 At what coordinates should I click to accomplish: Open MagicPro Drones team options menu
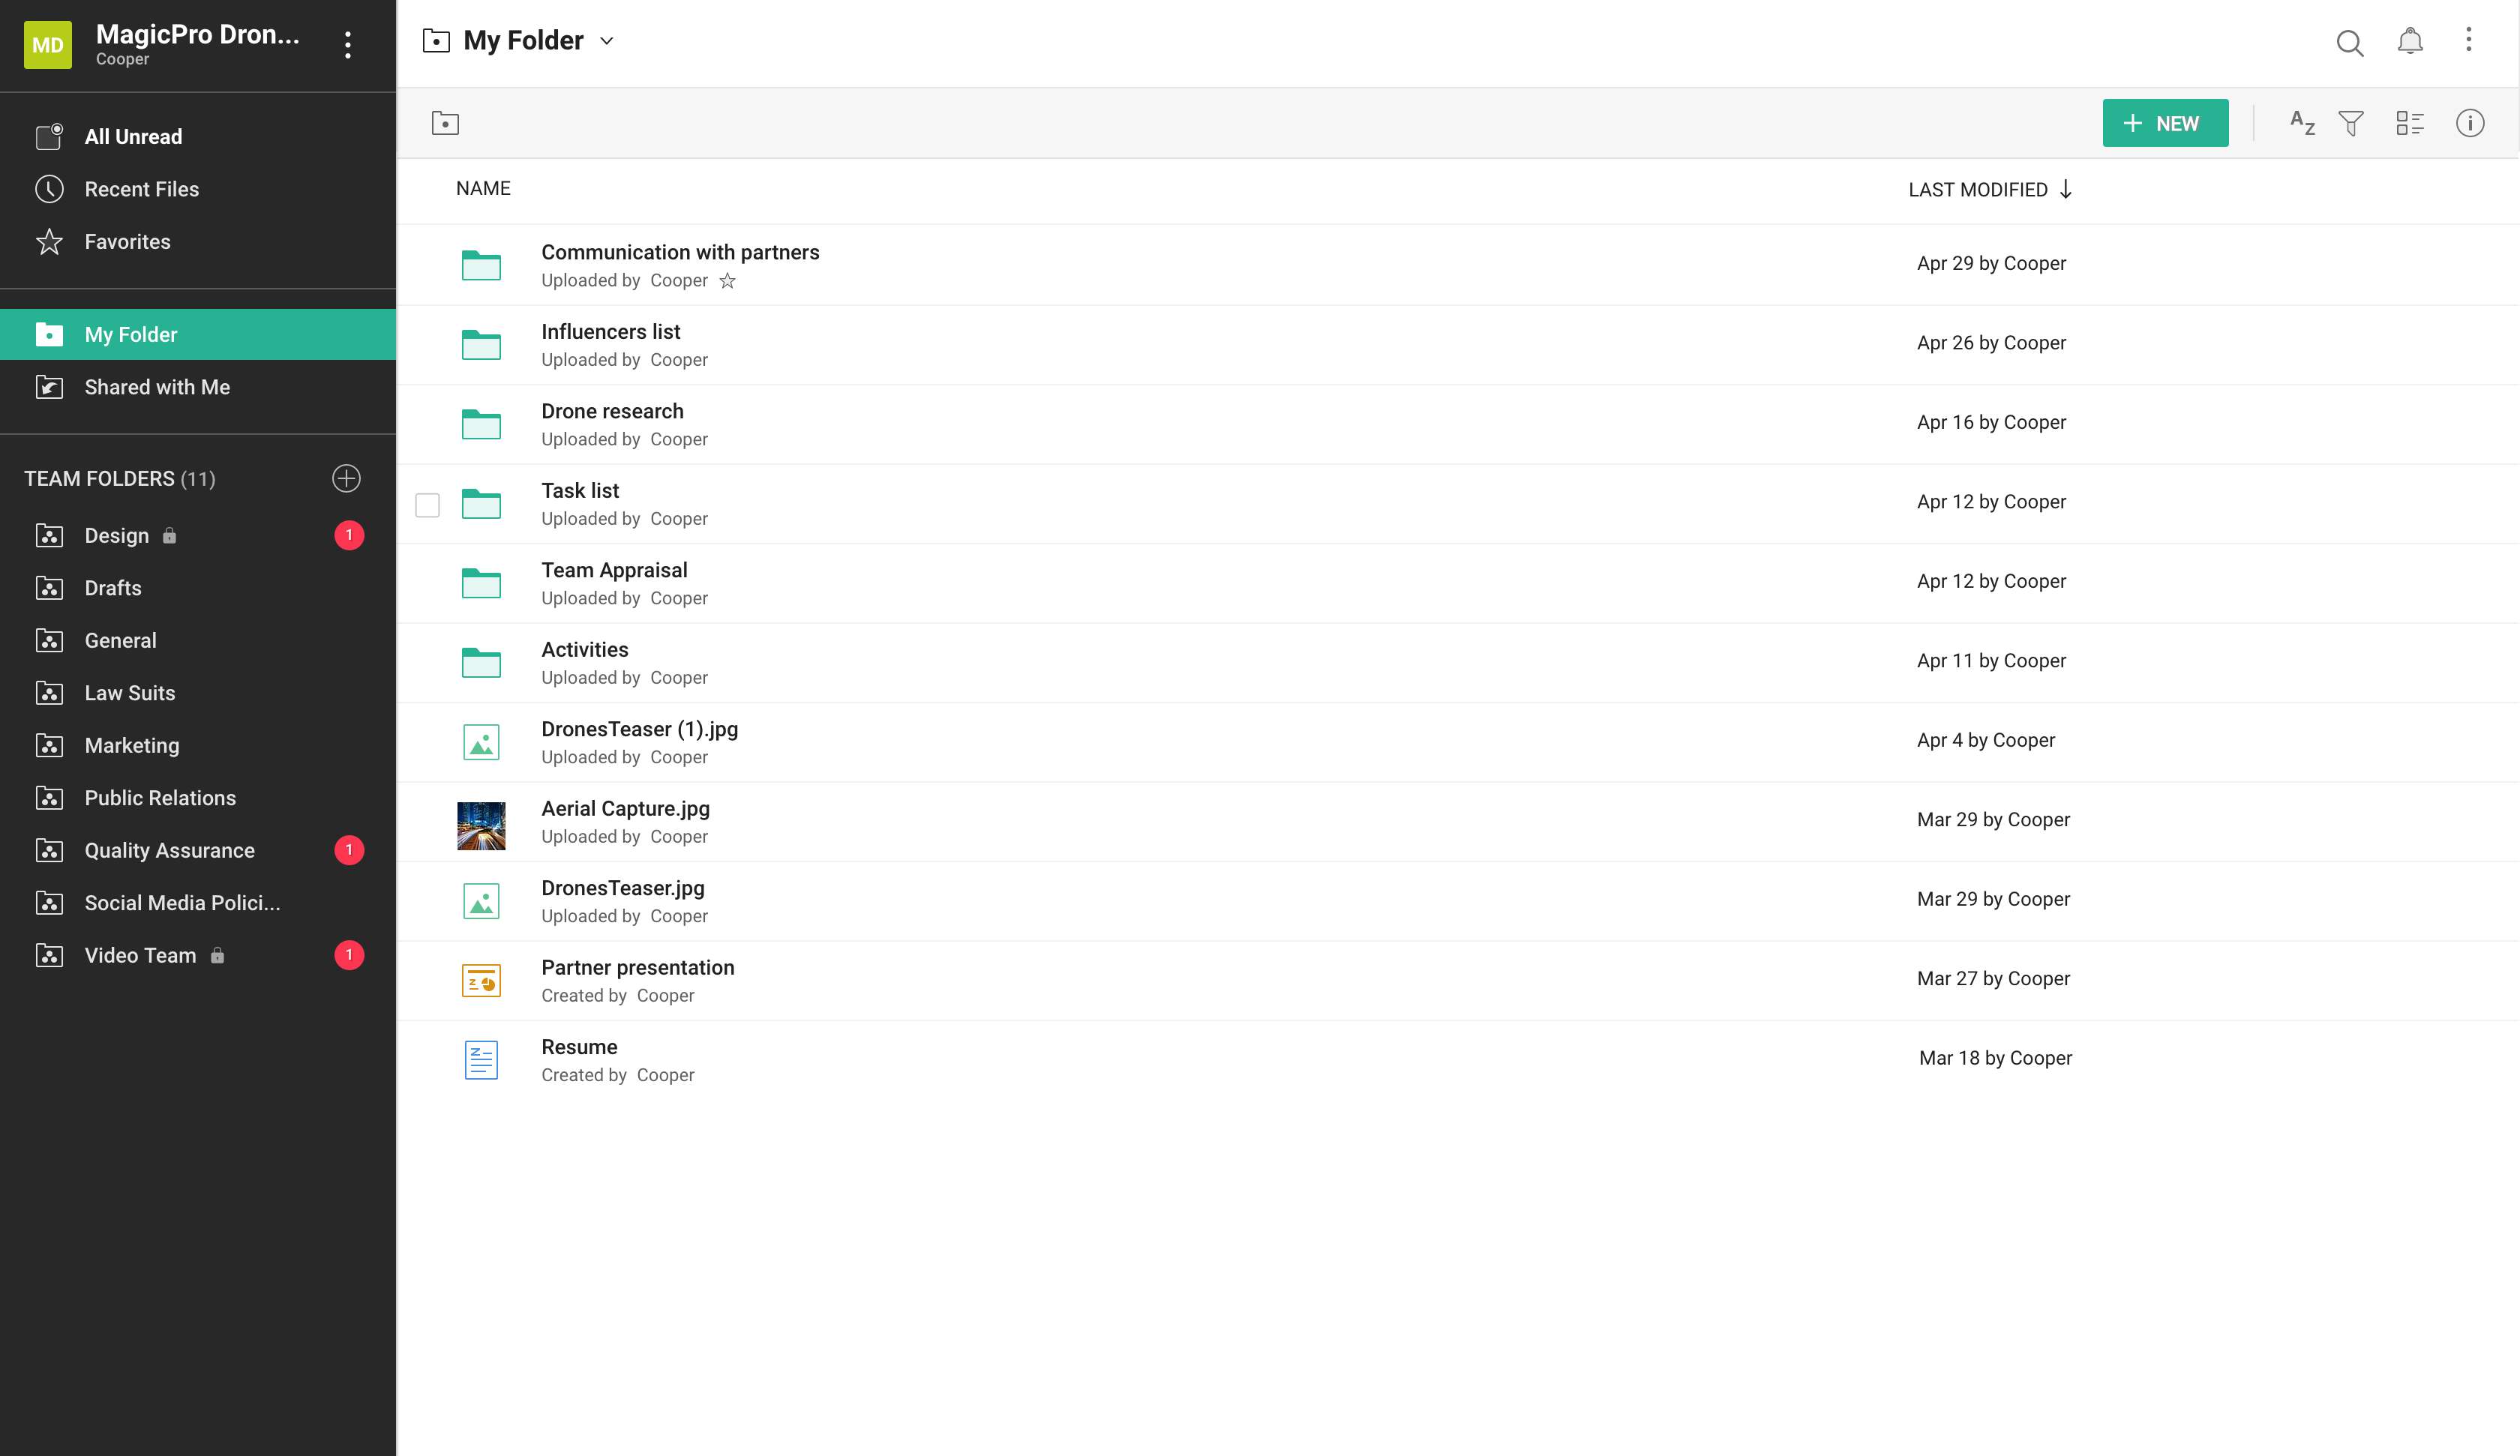348,44
